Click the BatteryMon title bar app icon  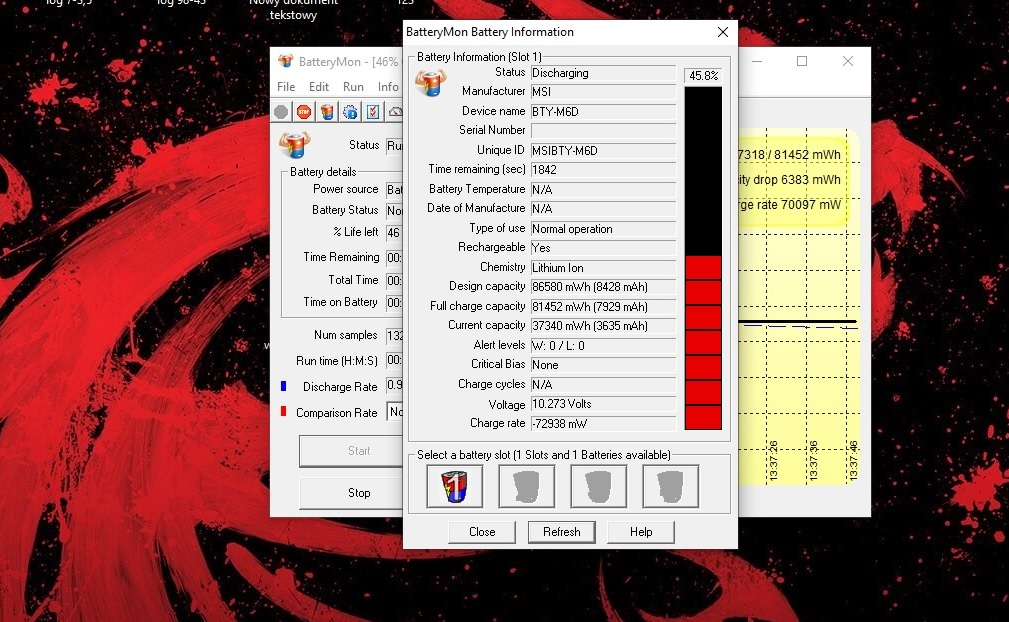[x=285, y=61]
